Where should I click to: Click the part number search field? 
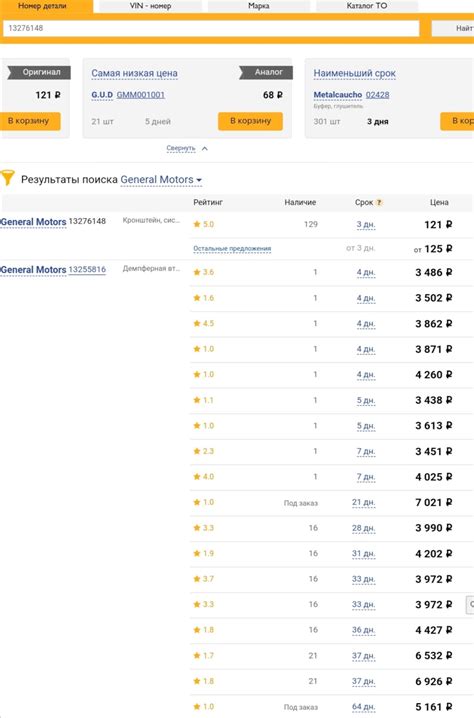pos(211,28)
